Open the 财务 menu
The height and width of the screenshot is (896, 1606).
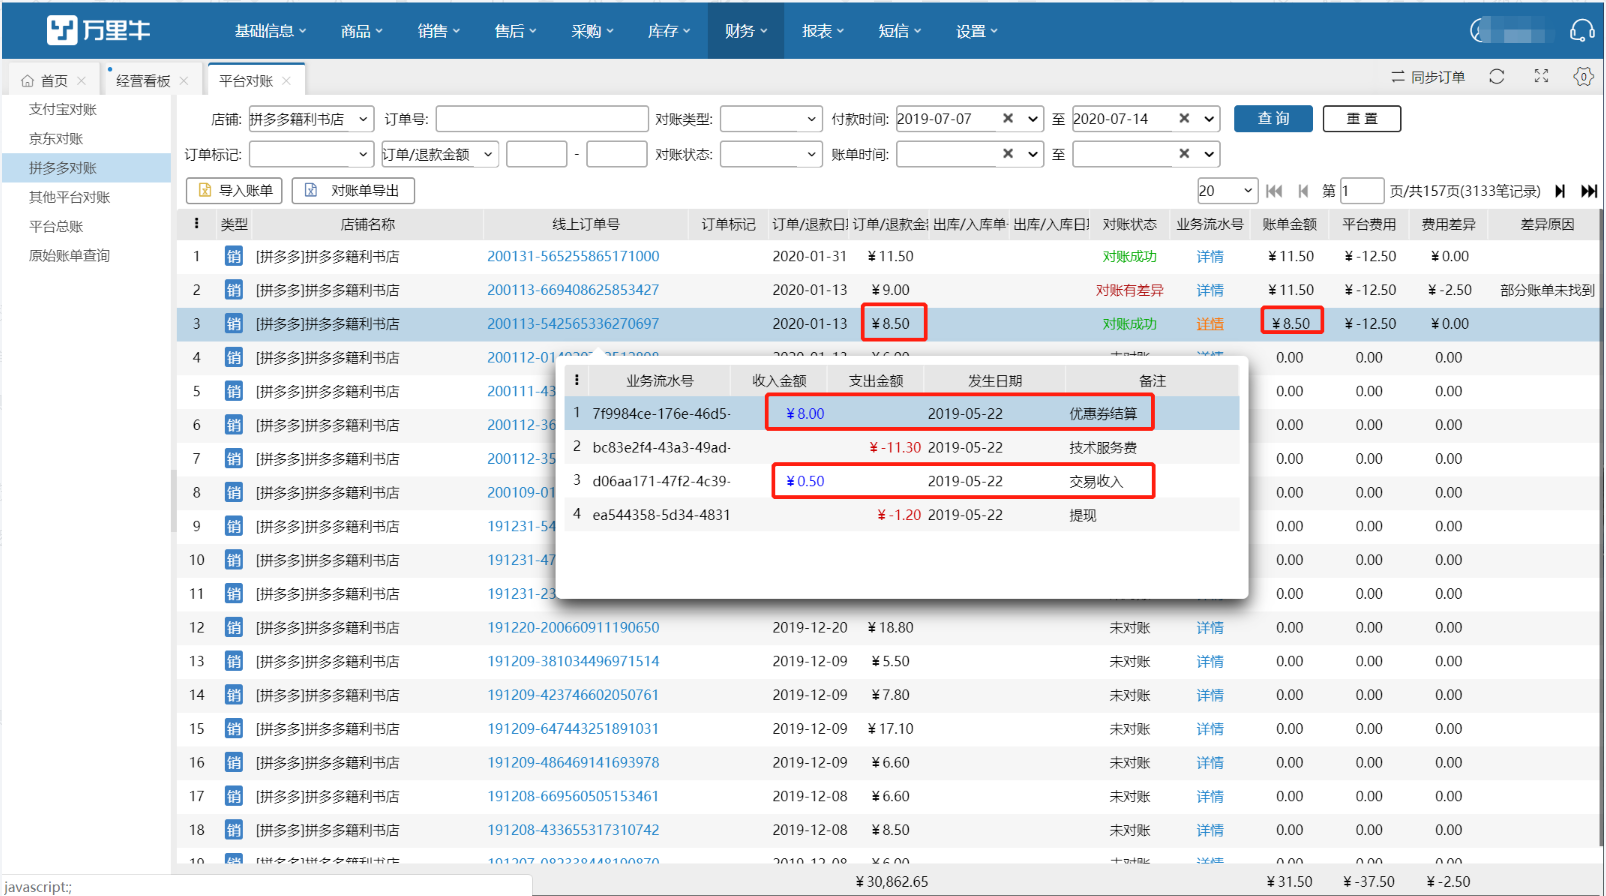pyautogui.click(x=746, y=31)
